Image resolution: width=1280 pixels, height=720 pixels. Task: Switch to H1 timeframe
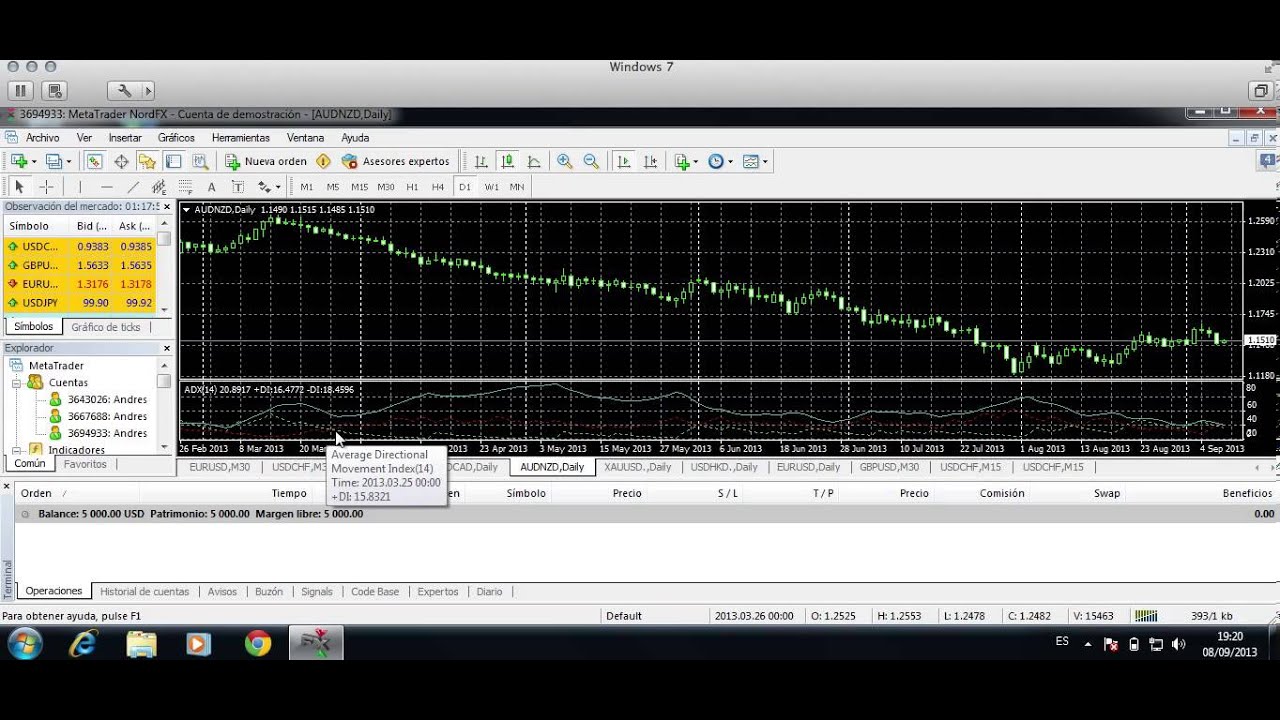coord(412,187)
